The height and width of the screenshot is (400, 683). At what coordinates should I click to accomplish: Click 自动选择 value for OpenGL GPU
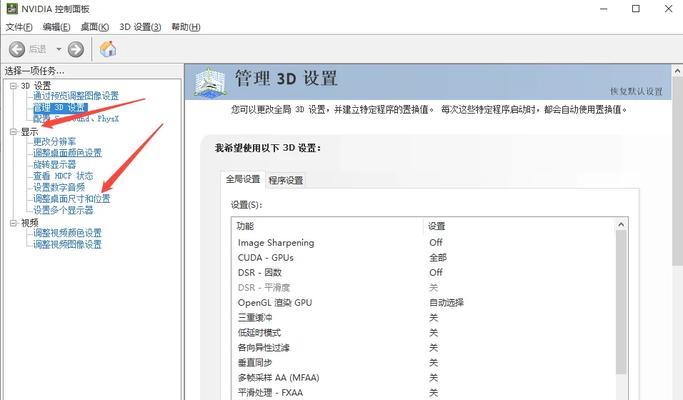point(446,303)
